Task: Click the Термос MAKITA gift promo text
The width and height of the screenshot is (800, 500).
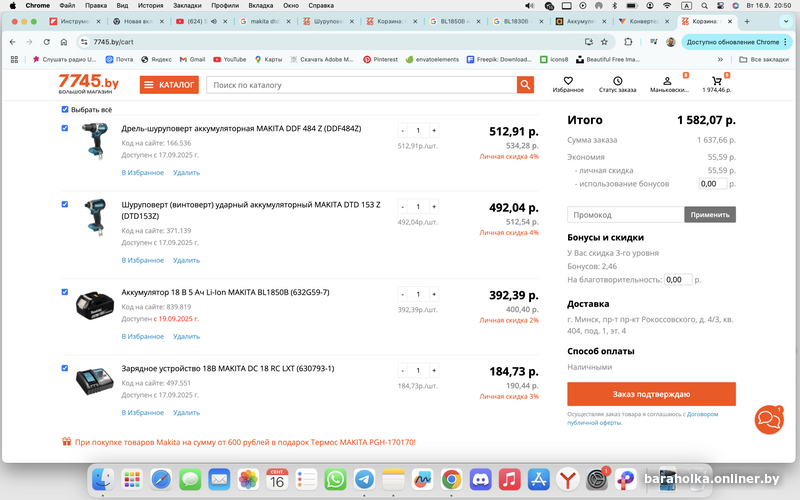Action: [x=245, y=442]
